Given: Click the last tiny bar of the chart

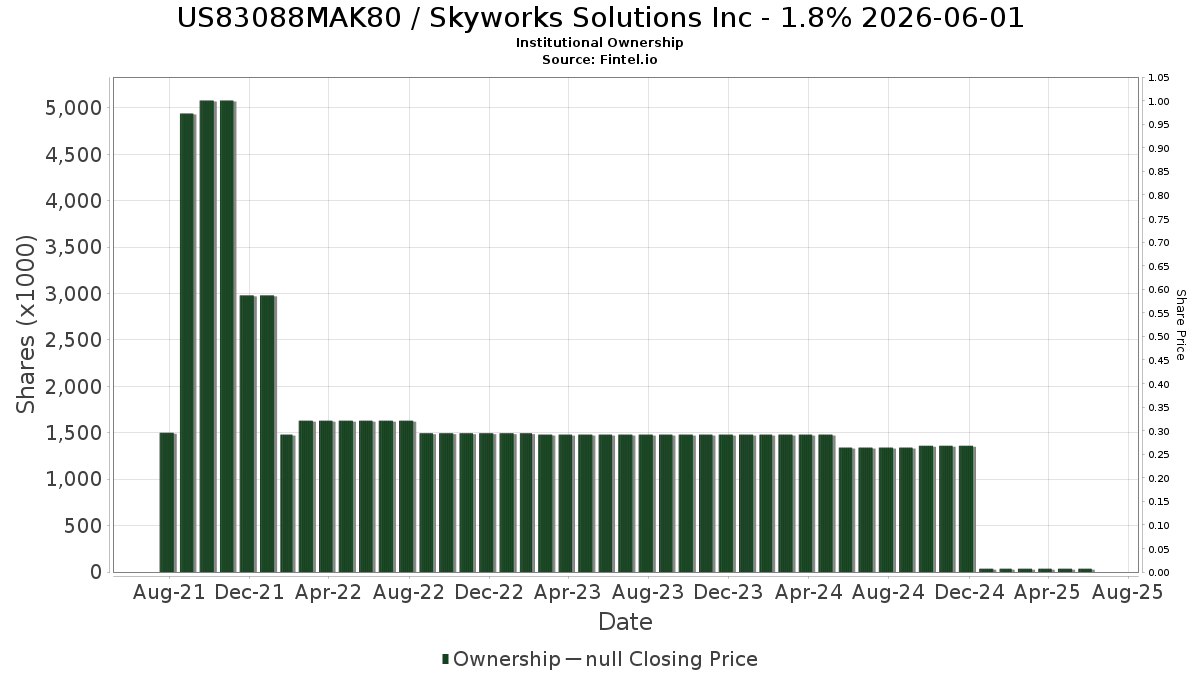Looking at the screenshot, I should [x=1085, y=570].
